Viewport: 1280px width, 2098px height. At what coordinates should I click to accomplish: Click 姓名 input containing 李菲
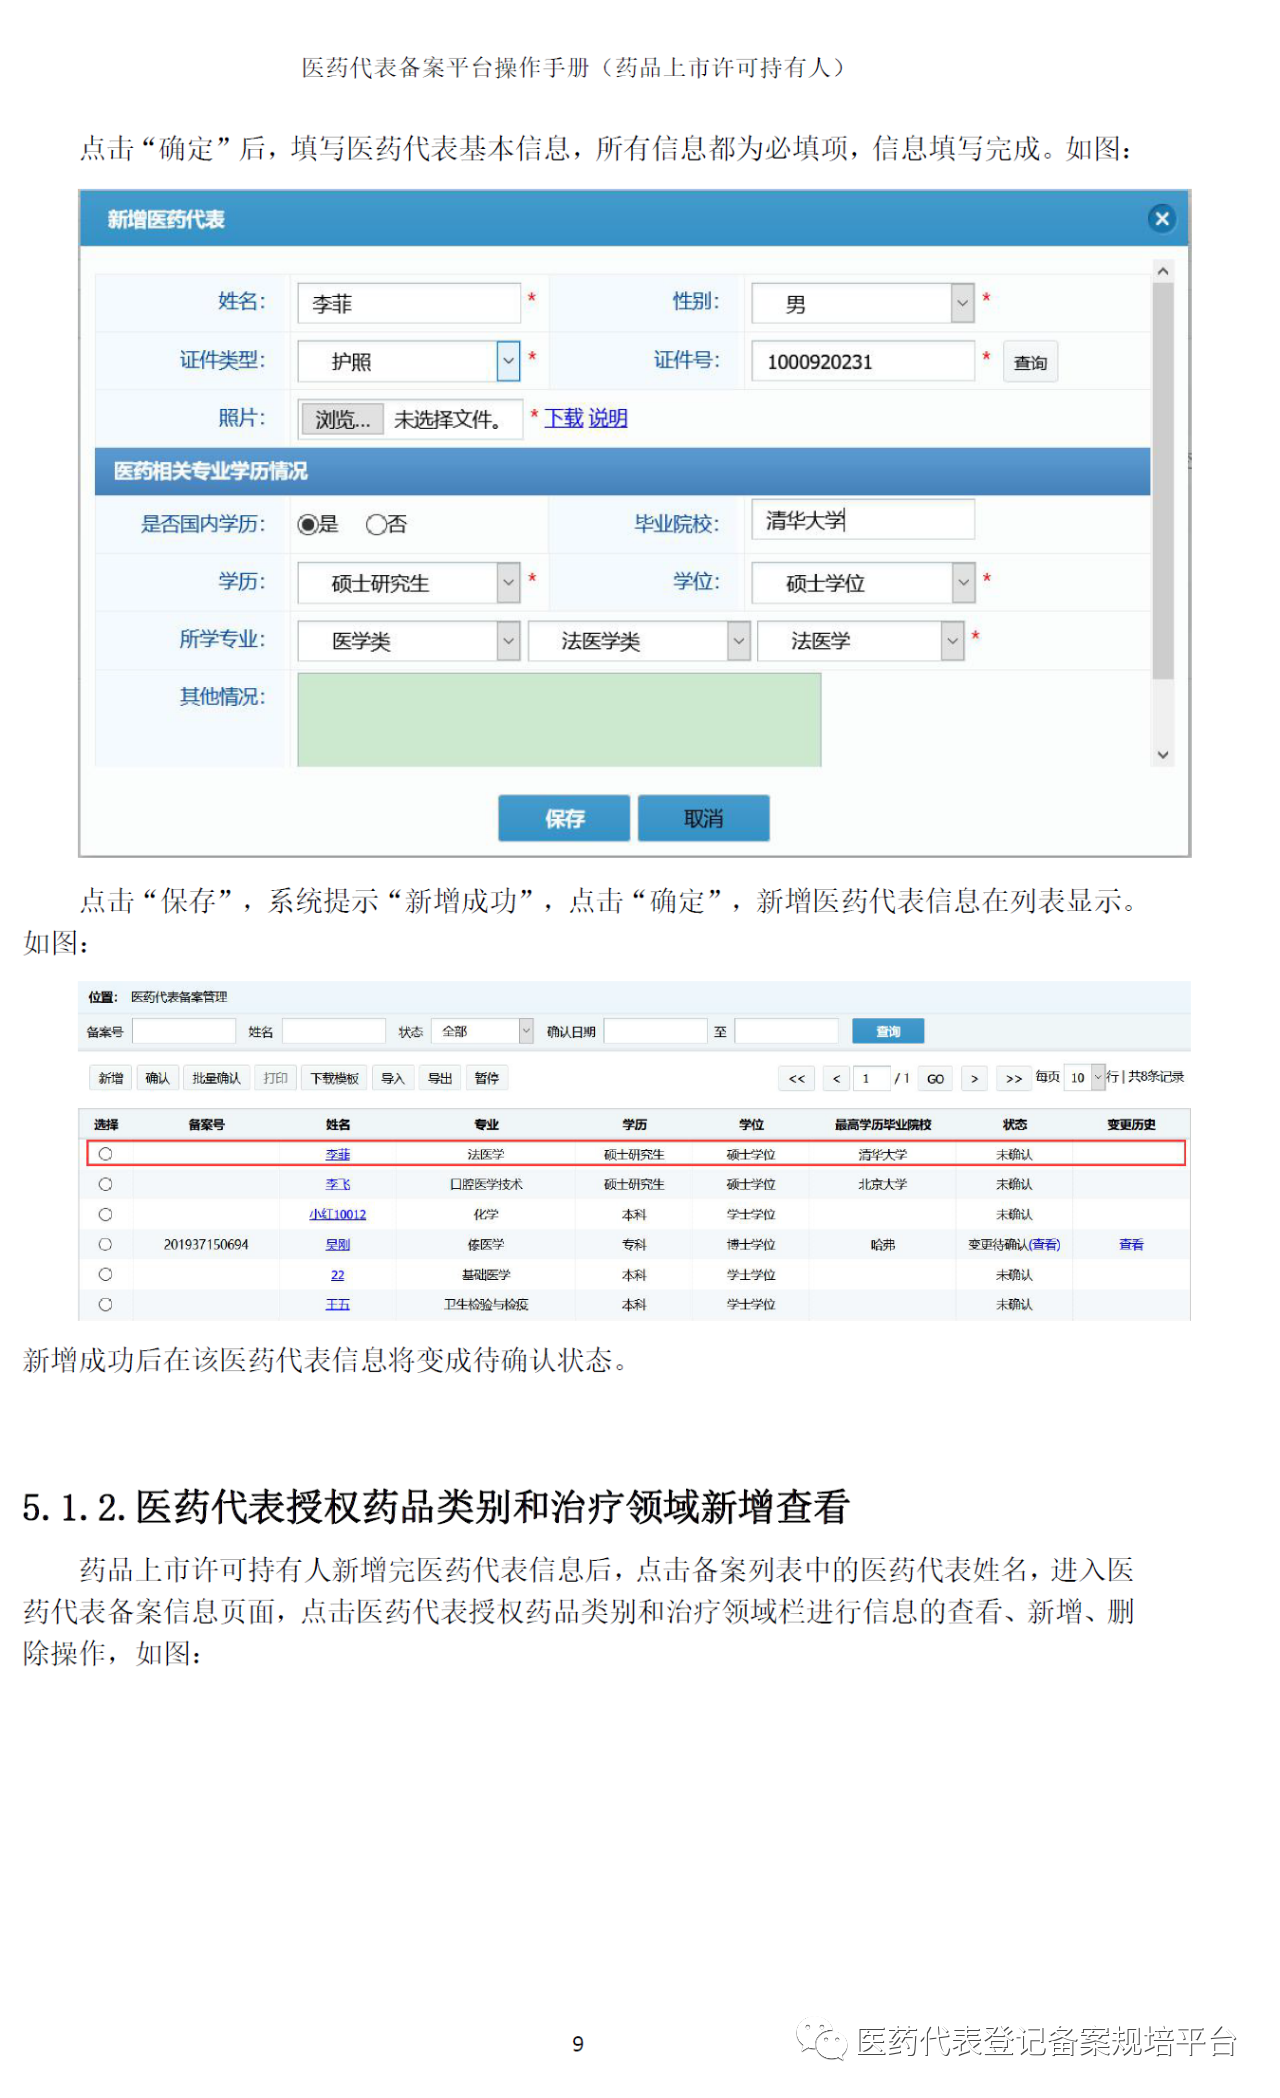tap(409, 303)
